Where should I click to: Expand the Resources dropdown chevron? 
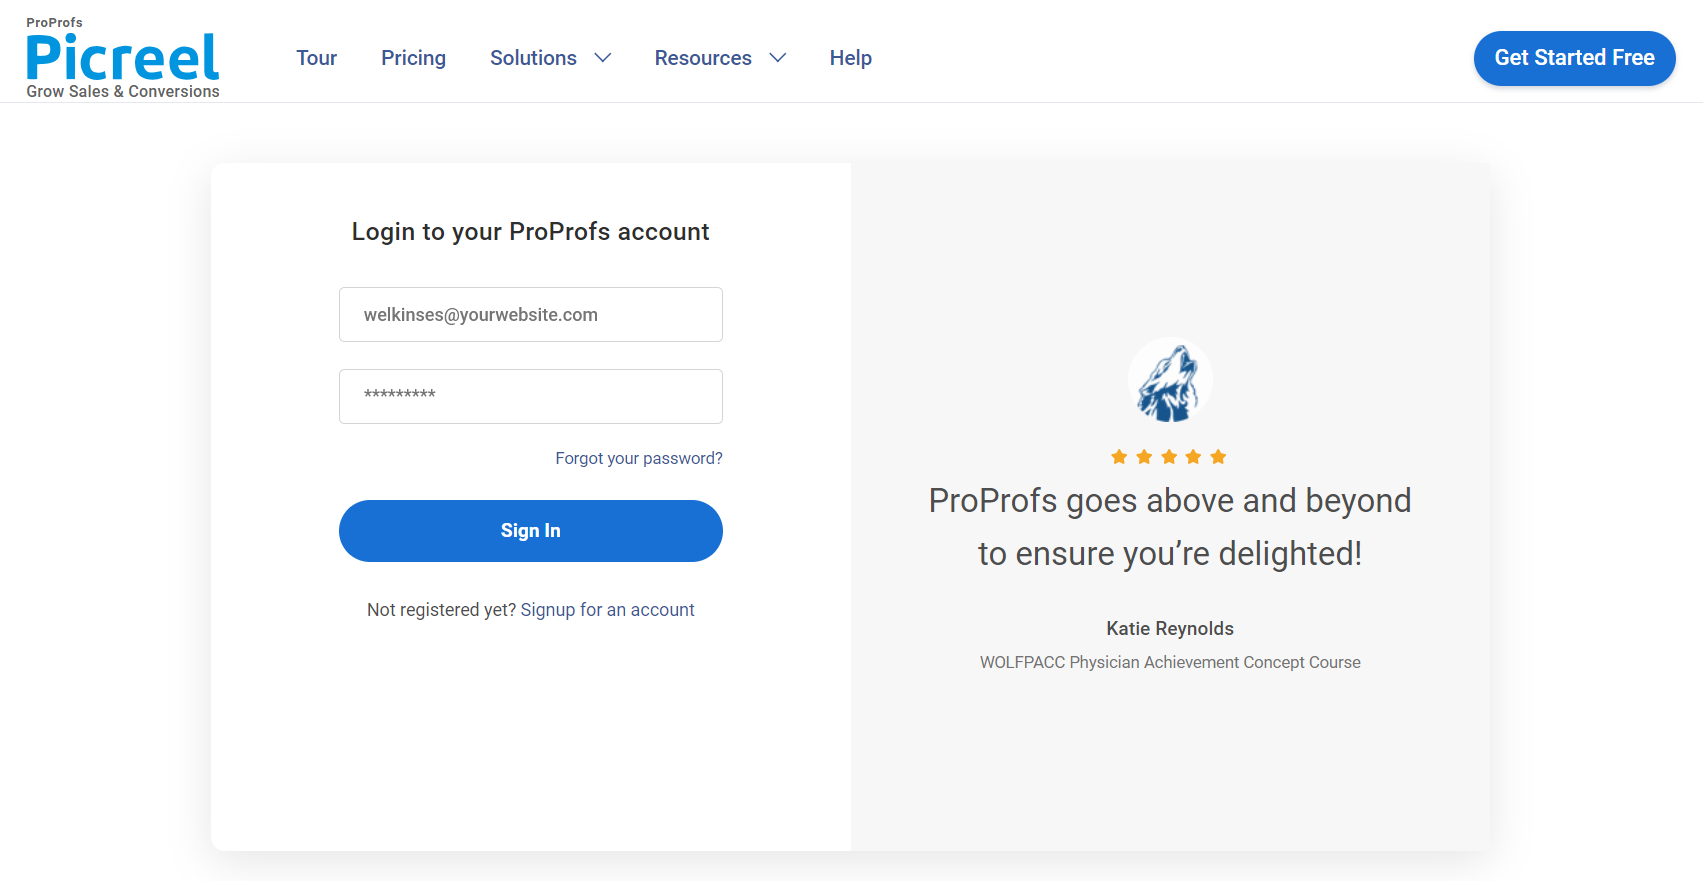point(778,58)
